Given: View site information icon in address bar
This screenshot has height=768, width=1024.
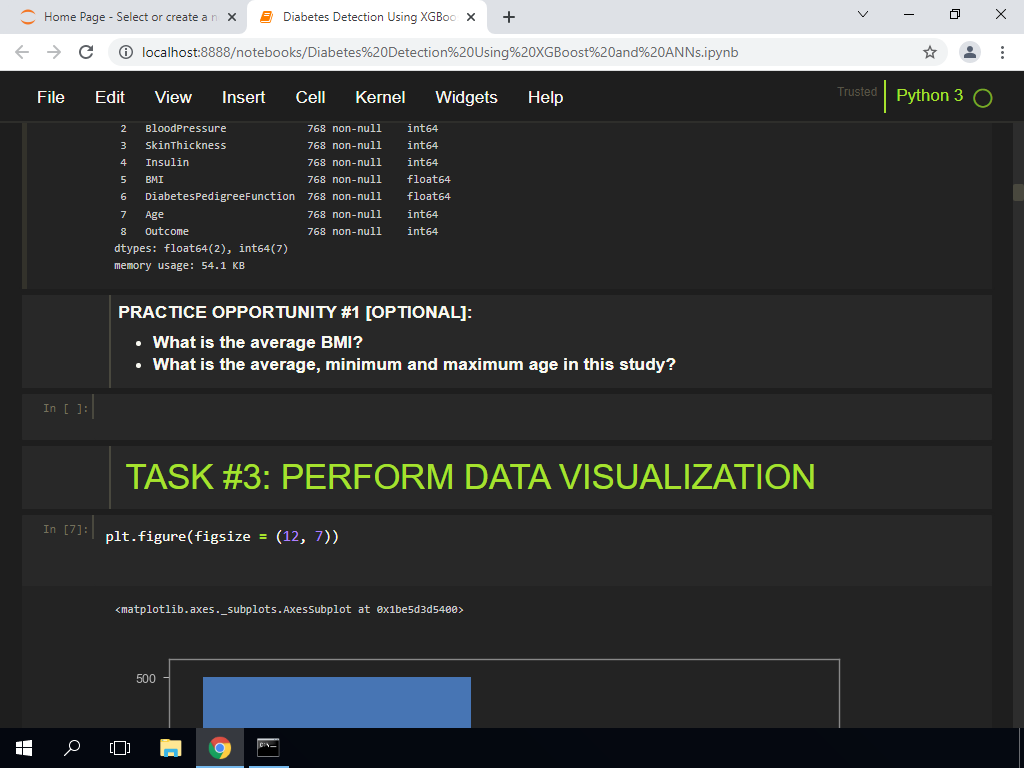Looking at the screenshot, I should click(x=126, y=52).
